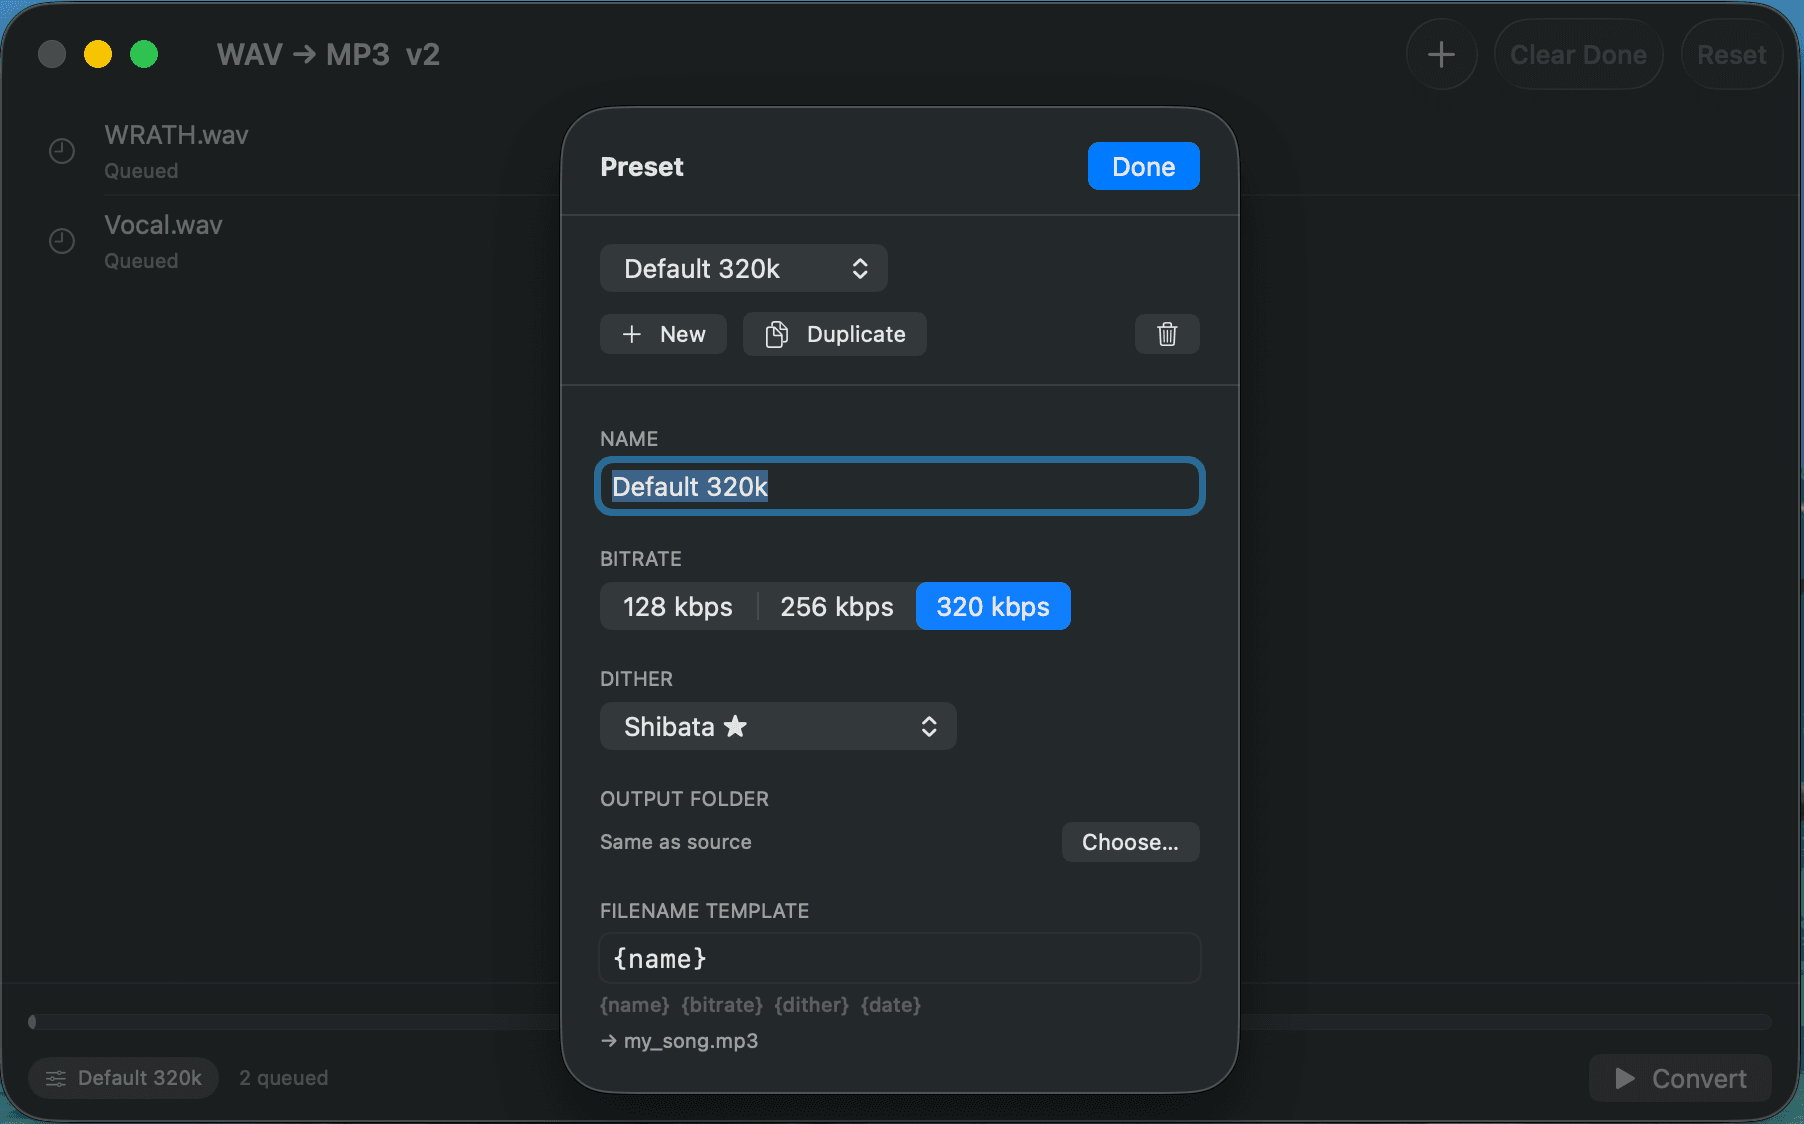1804x1124 pixels.
Task: Click clock status icon beside WRATH.wav
Action: point(62,151)
